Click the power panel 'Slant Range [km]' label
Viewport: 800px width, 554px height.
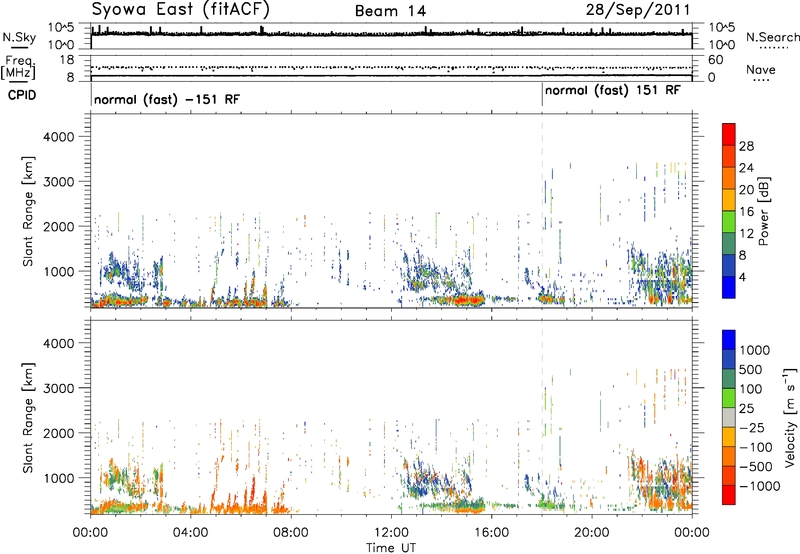tap(28, 211)
